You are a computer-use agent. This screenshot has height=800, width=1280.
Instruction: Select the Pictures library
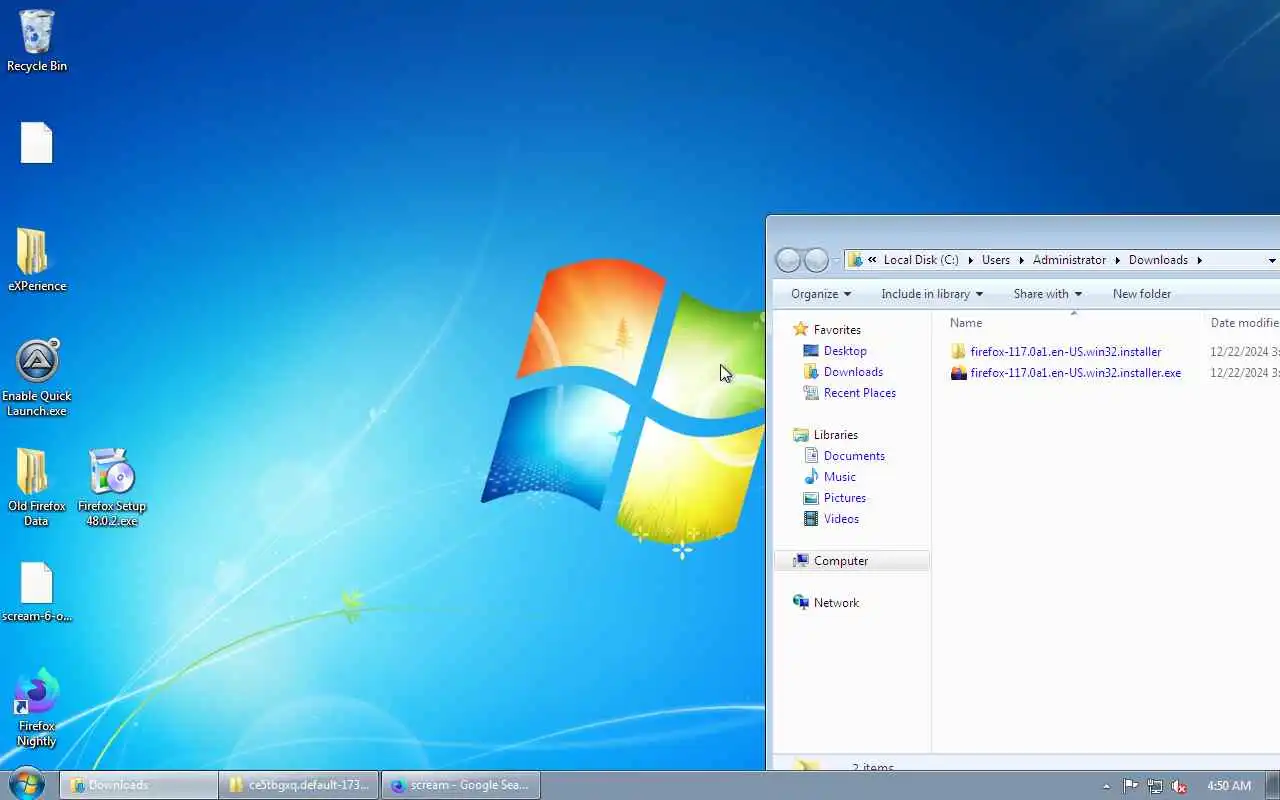pyautogui.click(x=845, y=498)
